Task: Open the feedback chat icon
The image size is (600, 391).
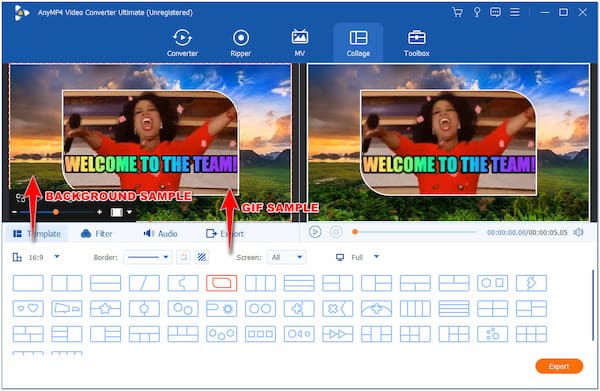Action: (495, 12)
